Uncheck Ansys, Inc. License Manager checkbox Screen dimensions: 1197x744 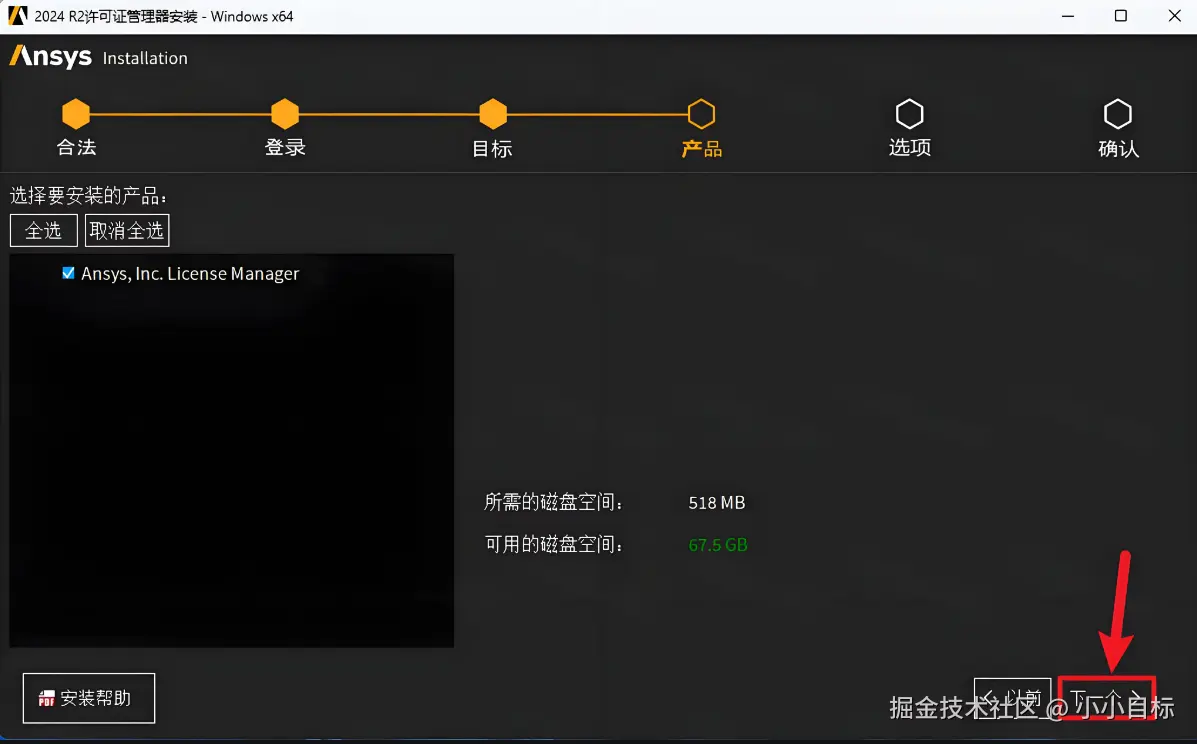[68, 273]
